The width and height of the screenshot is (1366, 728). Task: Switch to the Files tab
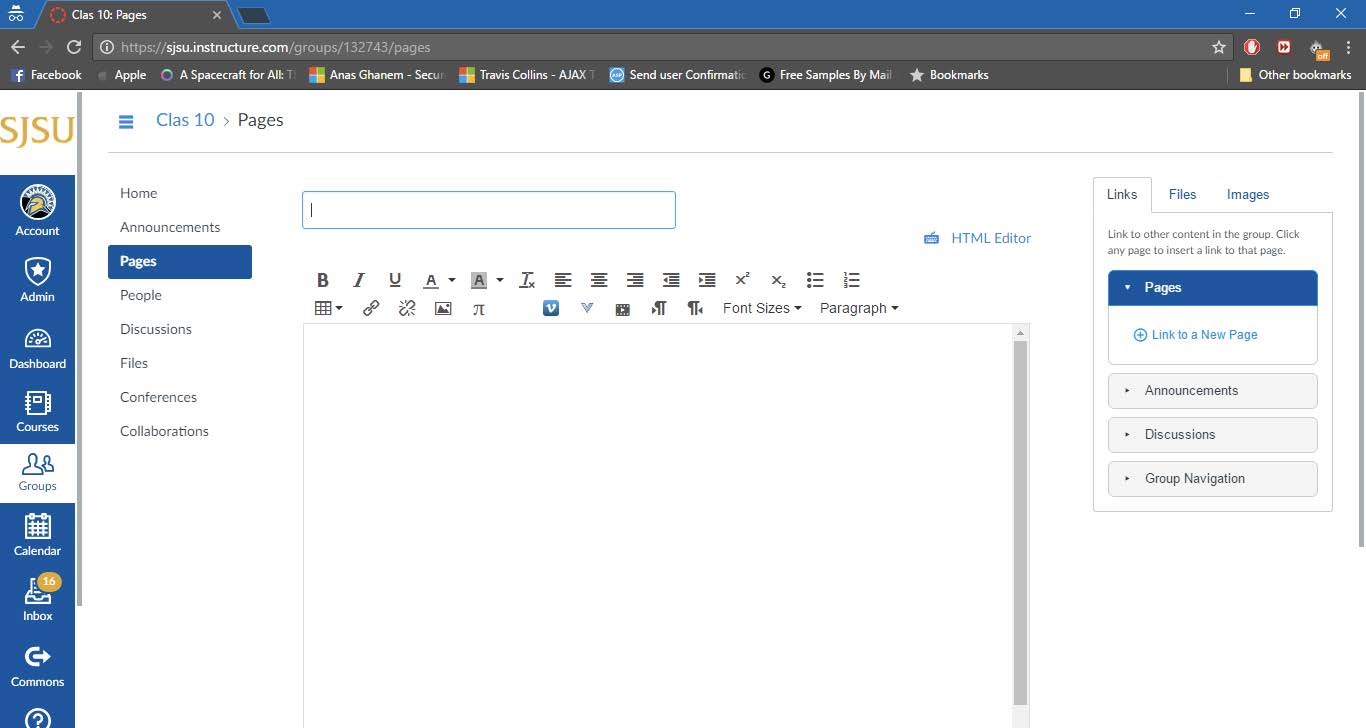click(1182, 194)
